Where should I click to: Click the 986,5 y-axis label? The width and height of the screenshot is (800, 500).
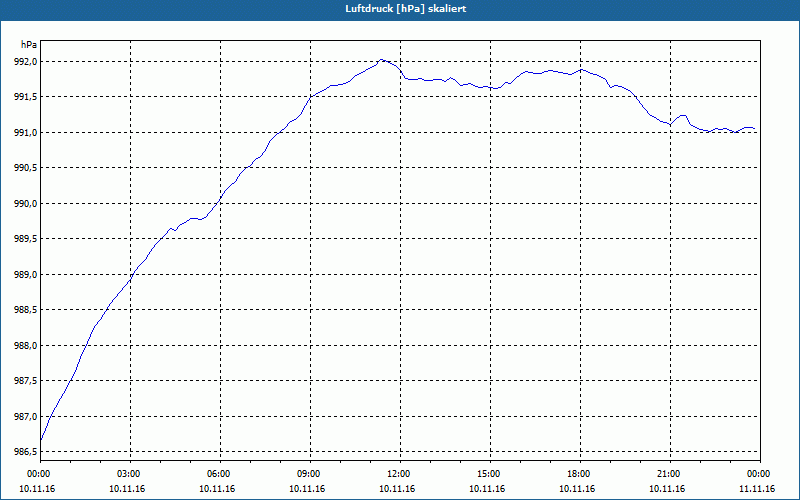26,452
